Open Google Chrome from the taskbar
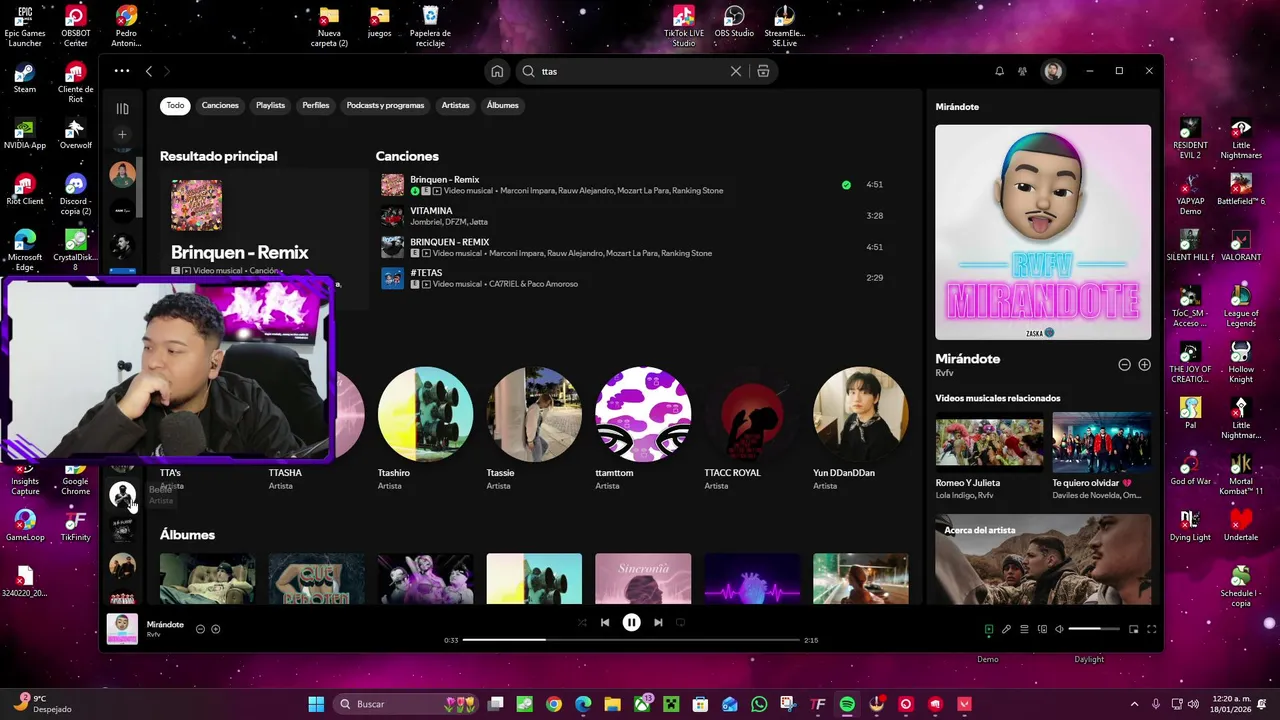1280x720 pixels. [x=554, y=704]
